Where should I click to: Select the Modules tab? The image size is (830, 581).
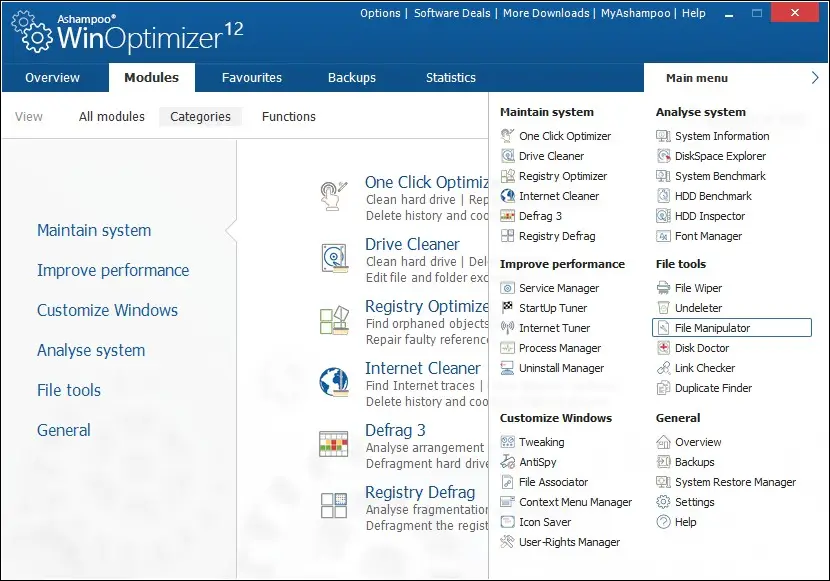(x=151, y=78)
